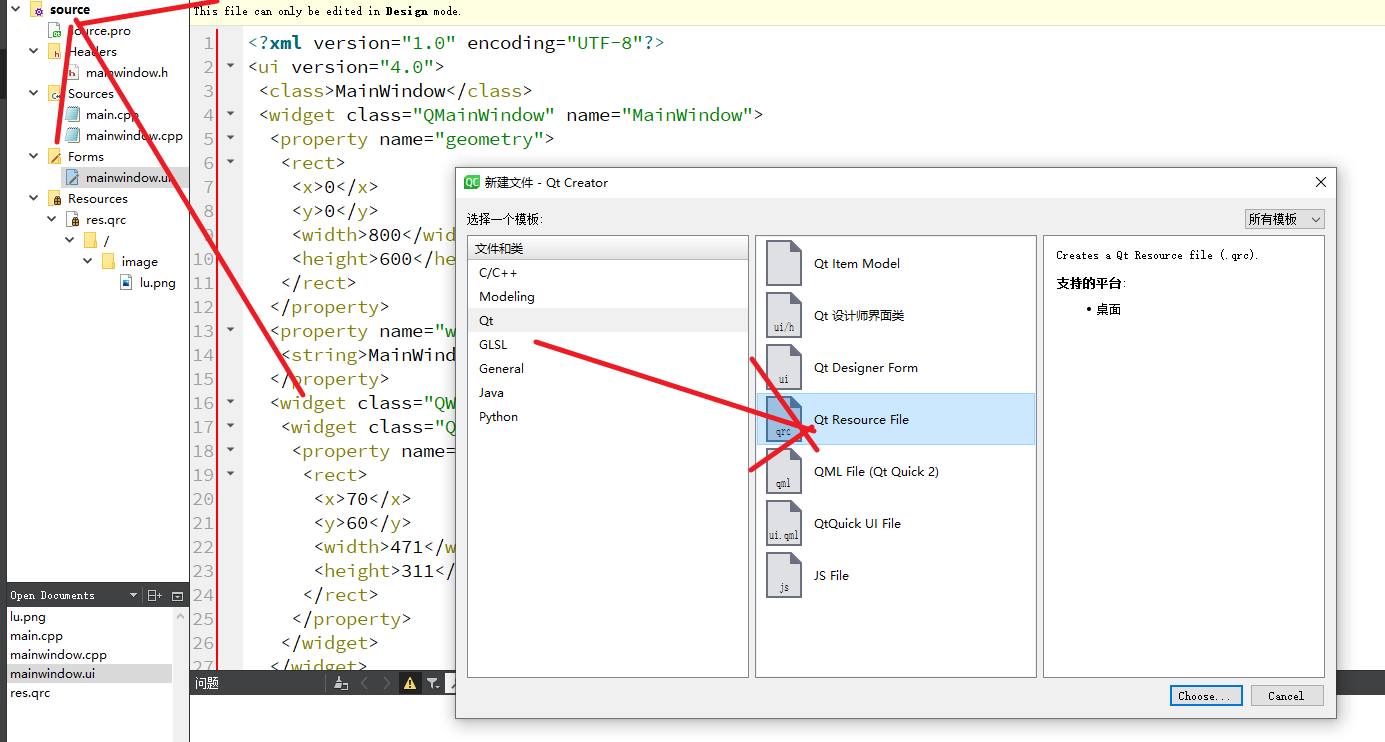Collapse the Headers folder
The height and width of the screenshot is (742, 1385).
click(34, 52)
